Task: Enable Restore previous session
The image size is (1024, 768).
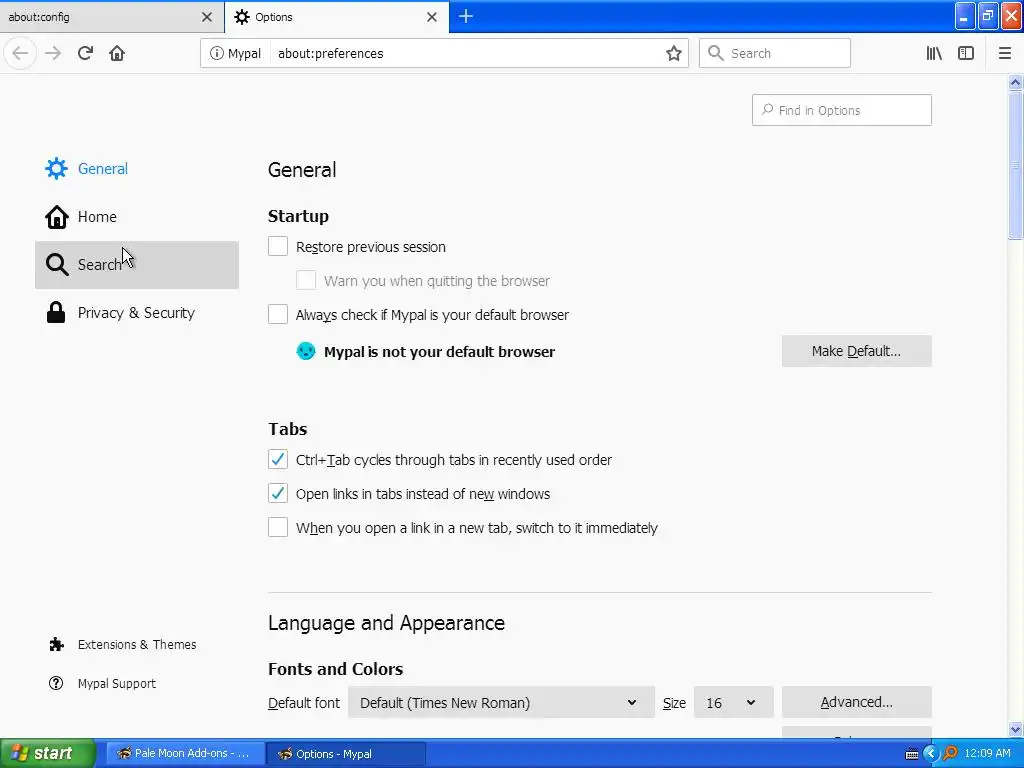Action: 278,246
